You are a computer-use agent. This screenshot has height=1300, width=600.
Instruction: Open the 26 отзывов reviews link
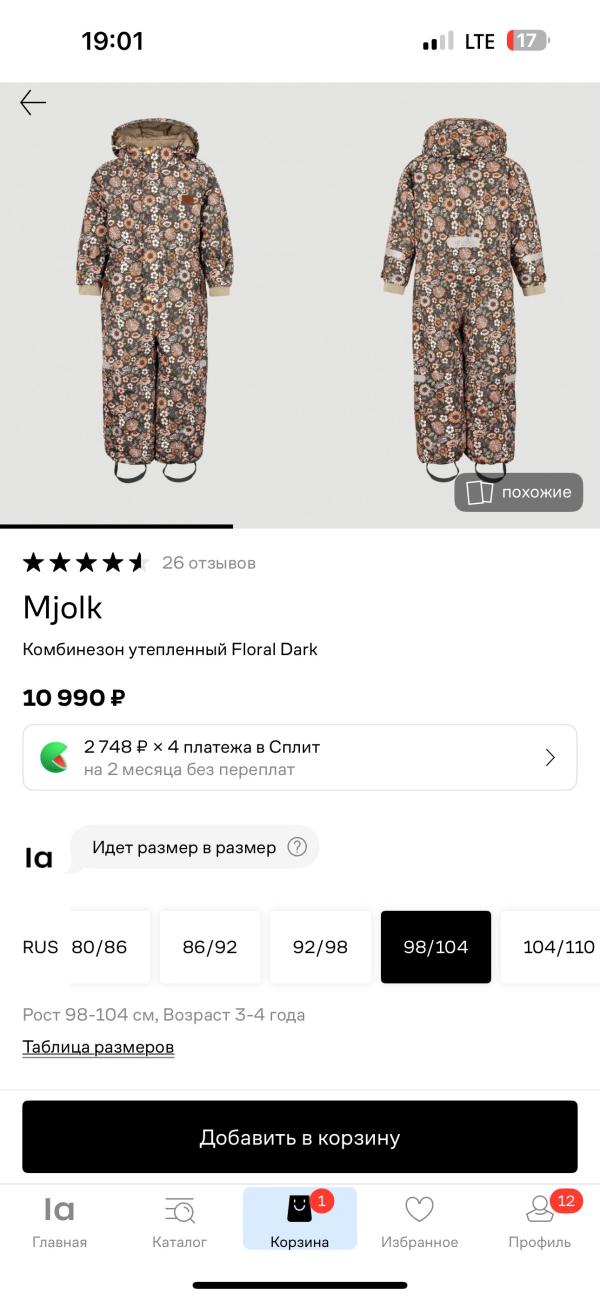209,563
